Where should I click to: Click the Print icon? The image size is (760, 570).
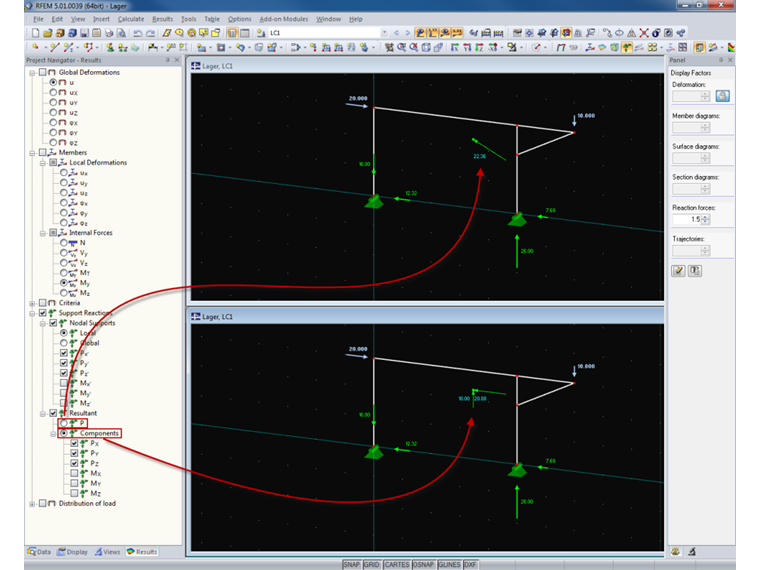[x=109, y=33]
